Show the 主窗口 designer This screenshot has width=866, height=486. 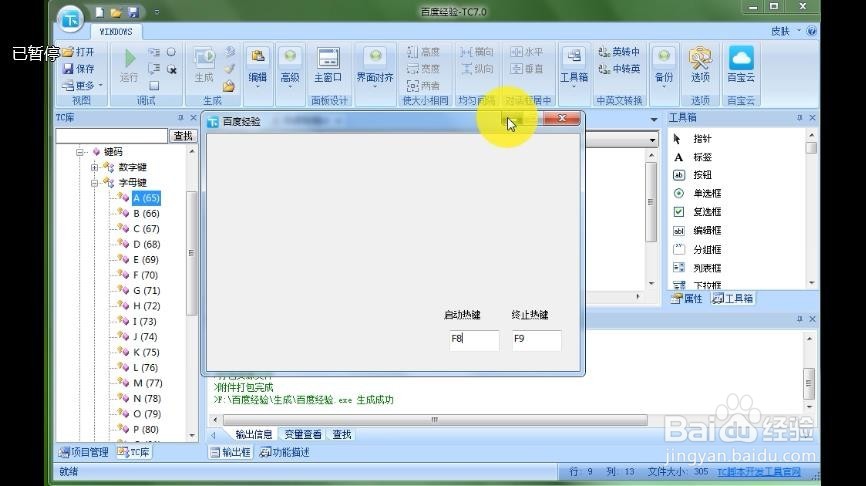pos(328,65)
